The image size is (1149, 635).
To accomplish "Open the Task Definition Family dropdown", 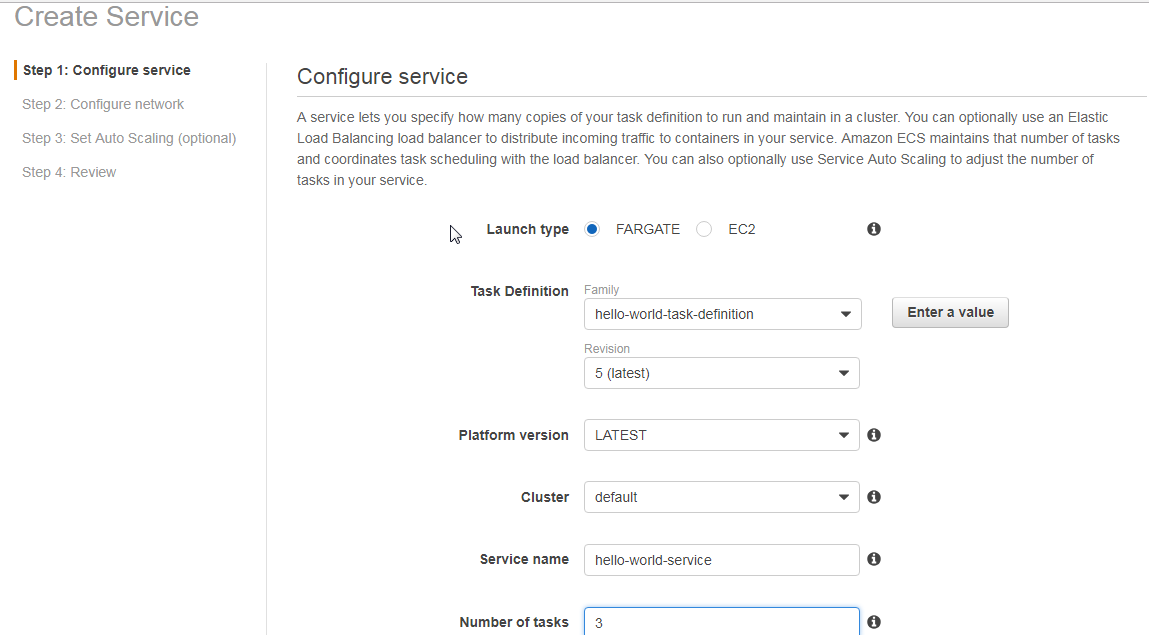I will point(723,314).
